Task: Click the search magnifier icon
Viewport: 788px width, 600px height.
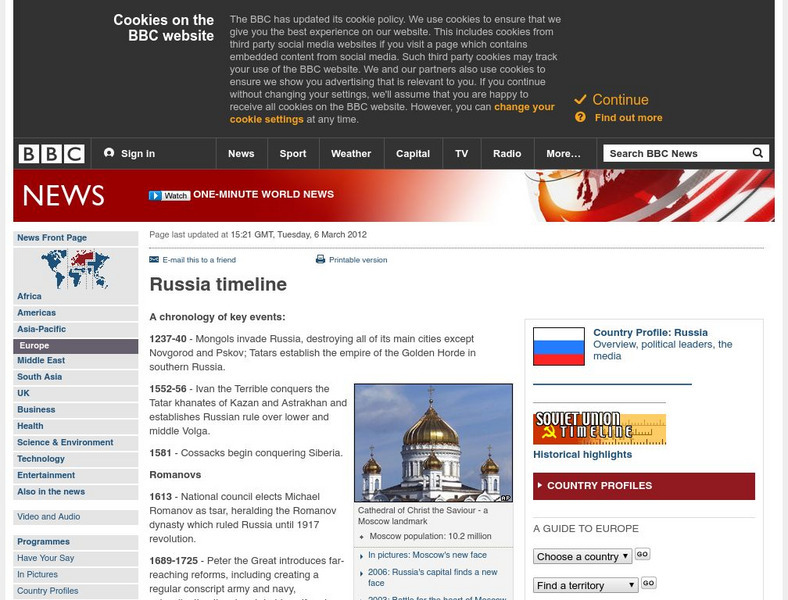Action: coord(757,153)
